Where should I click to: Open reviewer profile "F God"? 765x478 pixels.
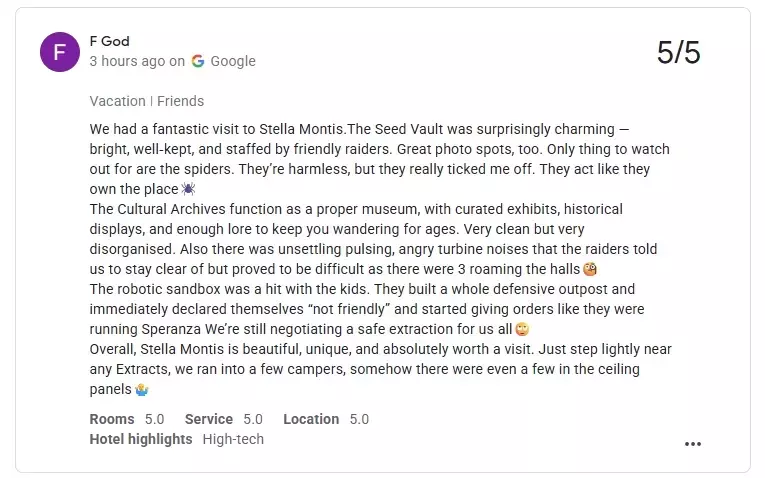(x=109, y=42)
